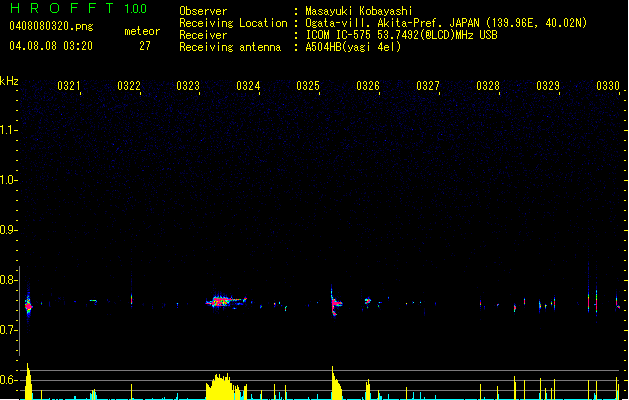Image resolution: width=629 pixels, height=400 pixels.
Task: Click time marker 0328
Action: [x=488, y=86]
